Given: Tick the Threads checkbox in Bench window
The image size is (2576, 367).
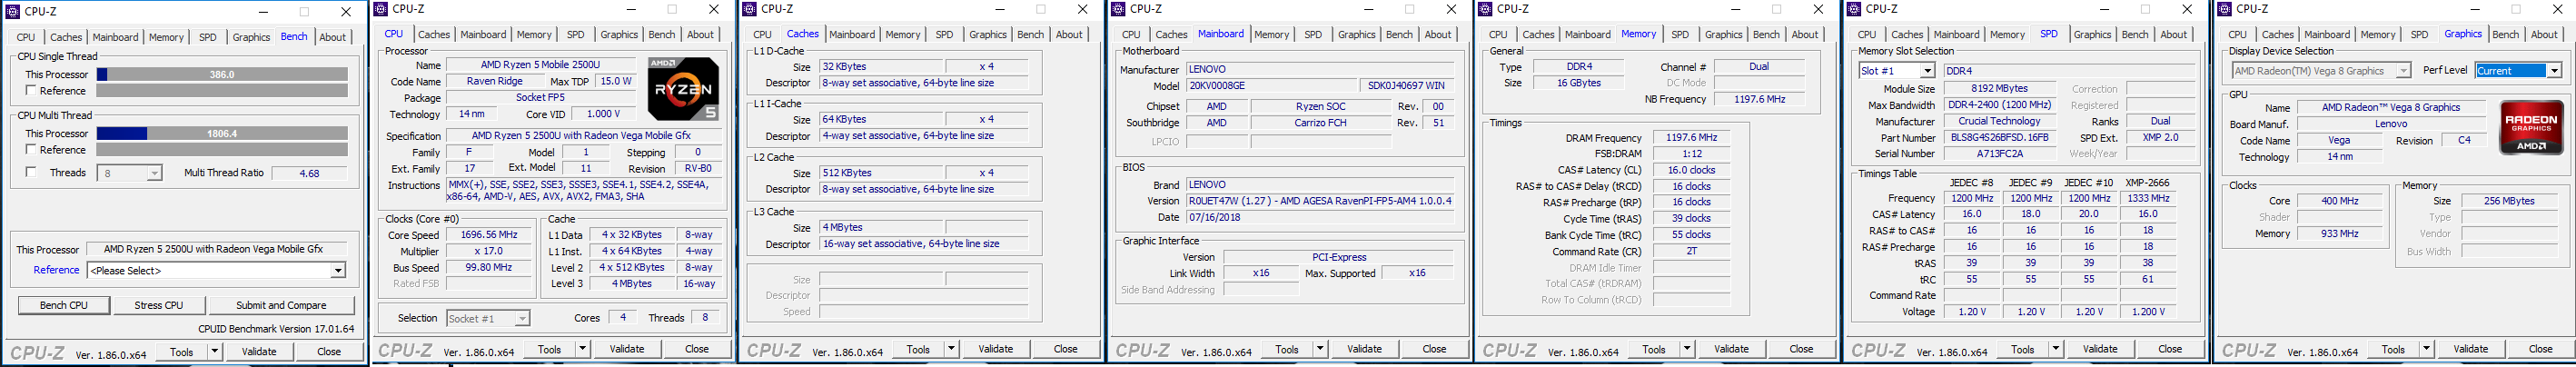Looking at the screenshot, I should 31,172.
